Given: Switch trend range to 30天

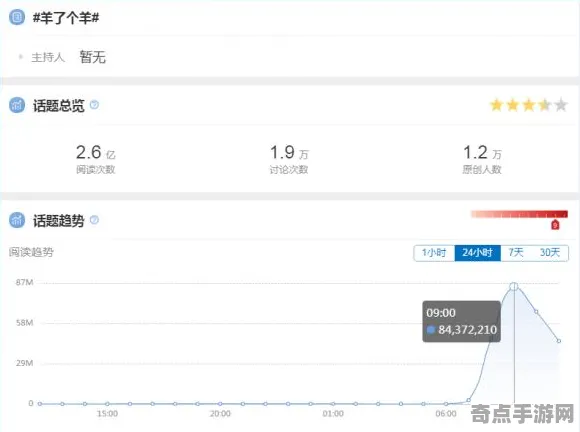Looking at the screenshot, I should tap(550, 253).
